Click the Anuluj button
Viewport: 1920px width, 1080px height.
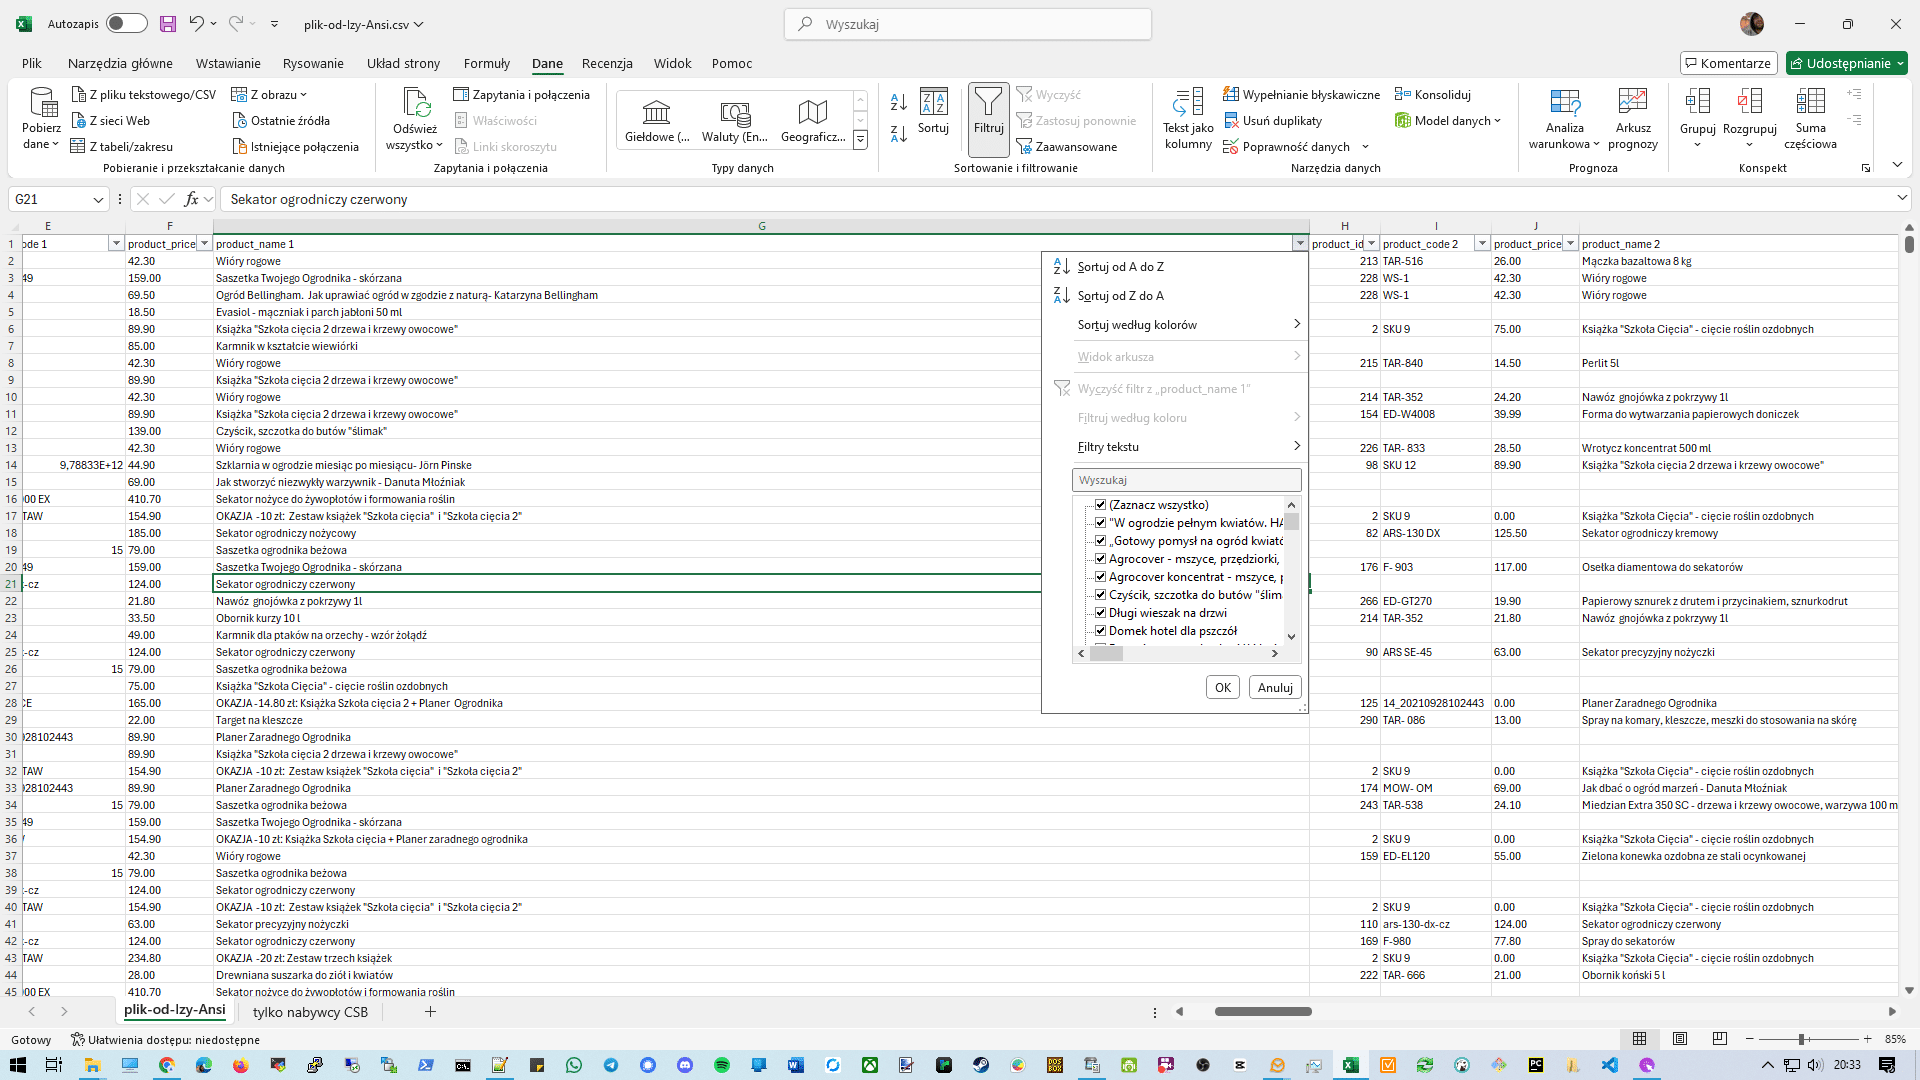[x=1274, y=688]
